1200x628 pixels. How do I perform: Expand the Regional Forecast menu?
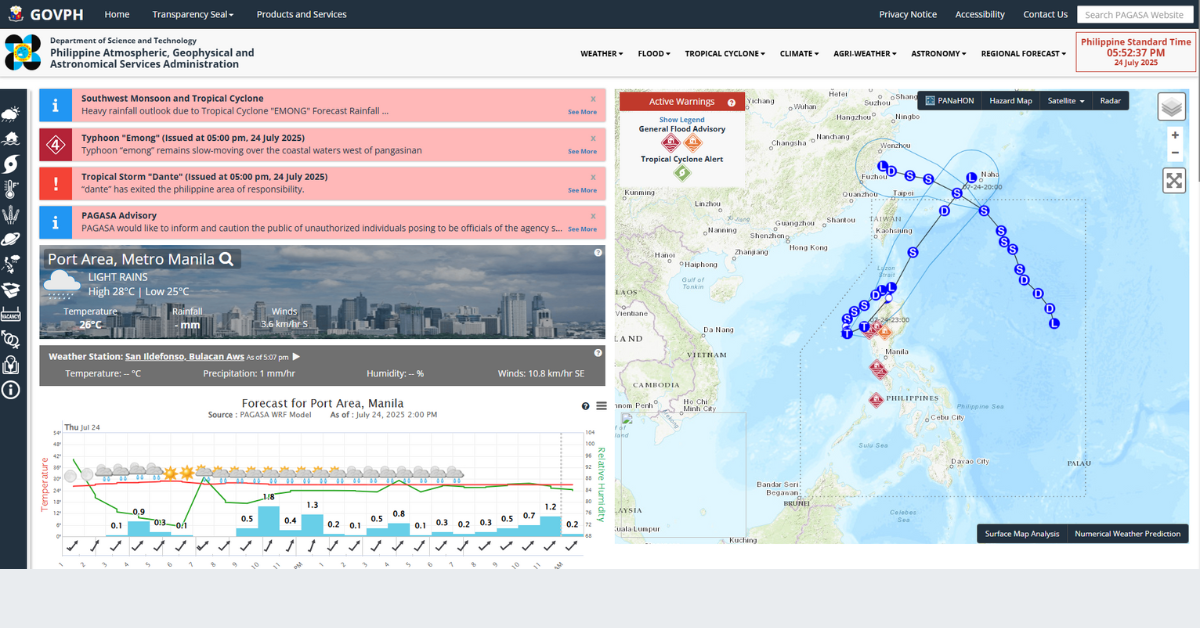point(1023,54)
